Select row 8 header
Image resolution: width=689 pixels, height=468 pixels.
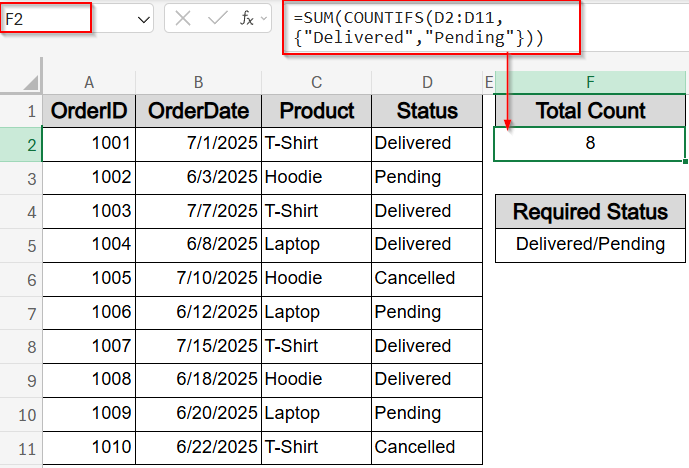pos(21,347)
